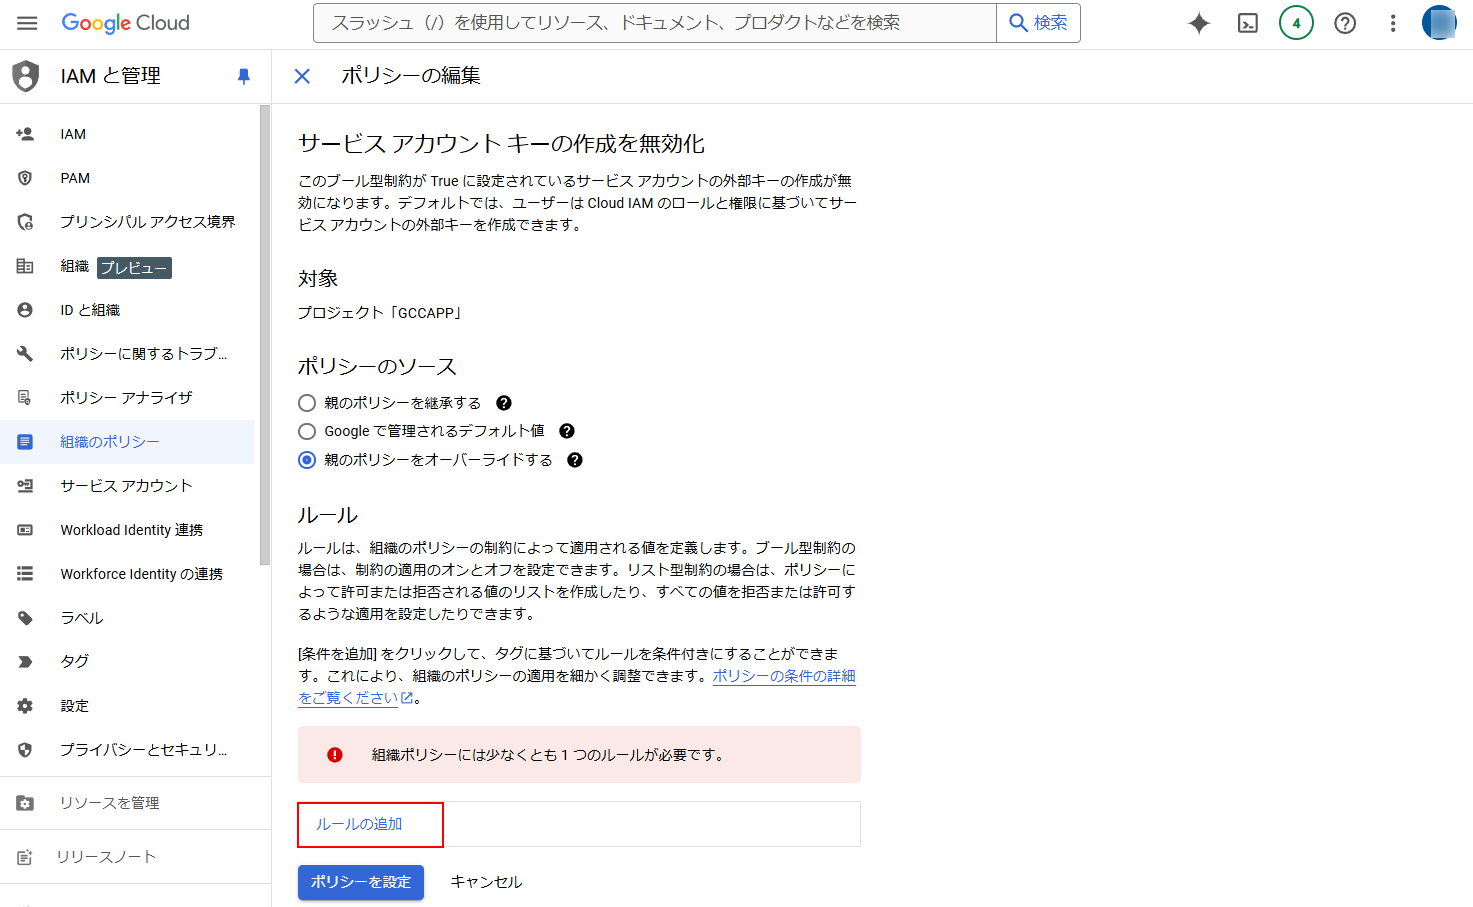This screenshot has width=1473, height=907.
Task: Click the リリースノート clipboard icon
Action: 25,857
